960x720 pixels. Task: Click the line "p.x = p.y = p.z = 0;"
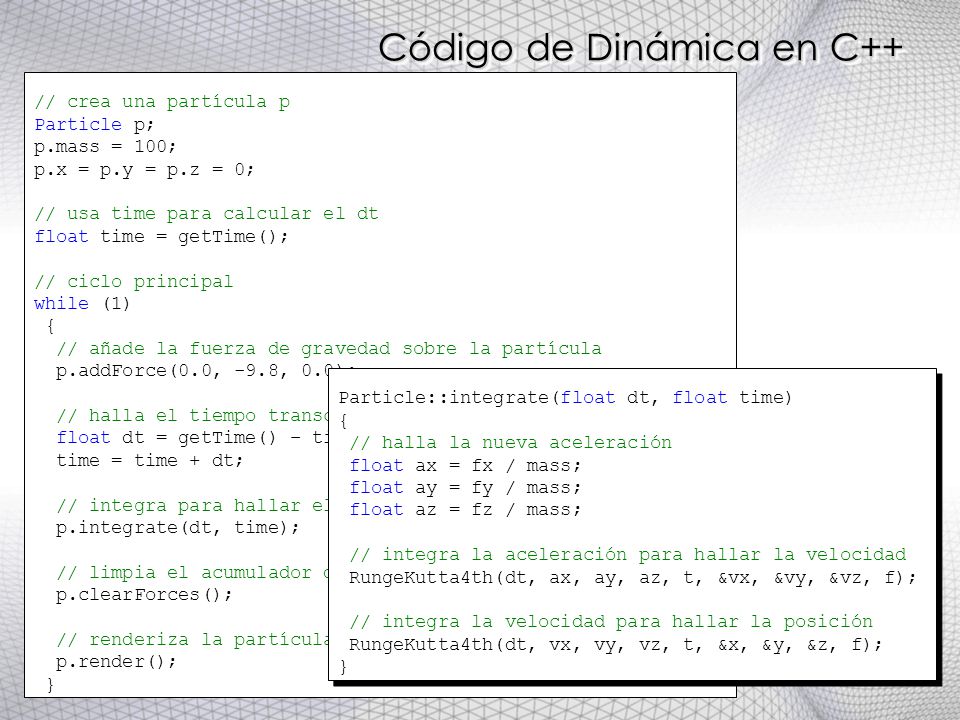[x=144, y=170]
